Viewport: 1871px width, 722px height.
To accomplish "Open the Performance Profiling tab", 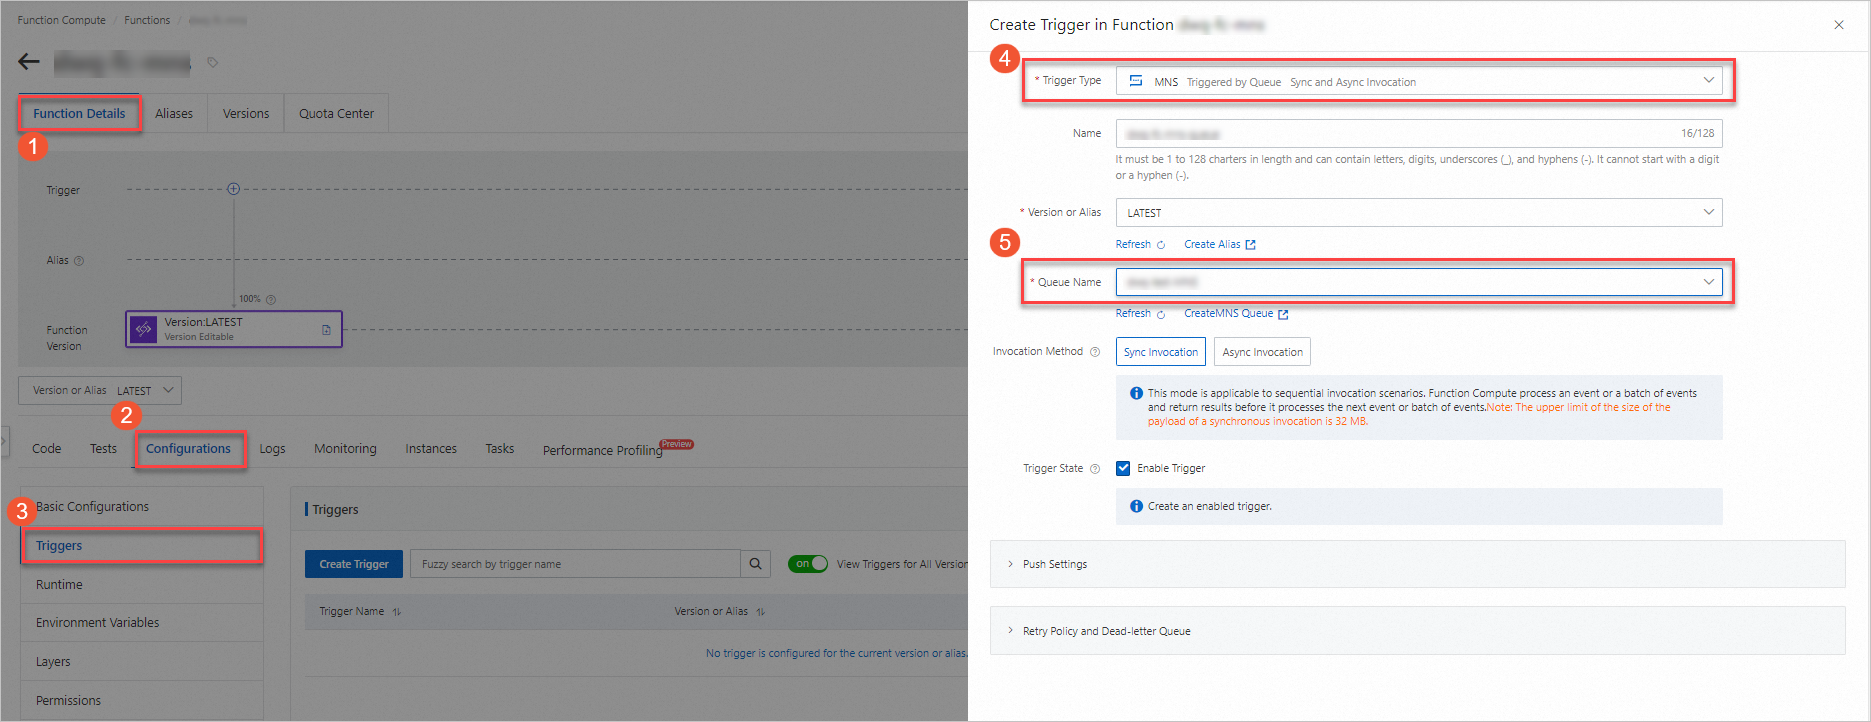I will pyautogui.click(x=603, y=450).
